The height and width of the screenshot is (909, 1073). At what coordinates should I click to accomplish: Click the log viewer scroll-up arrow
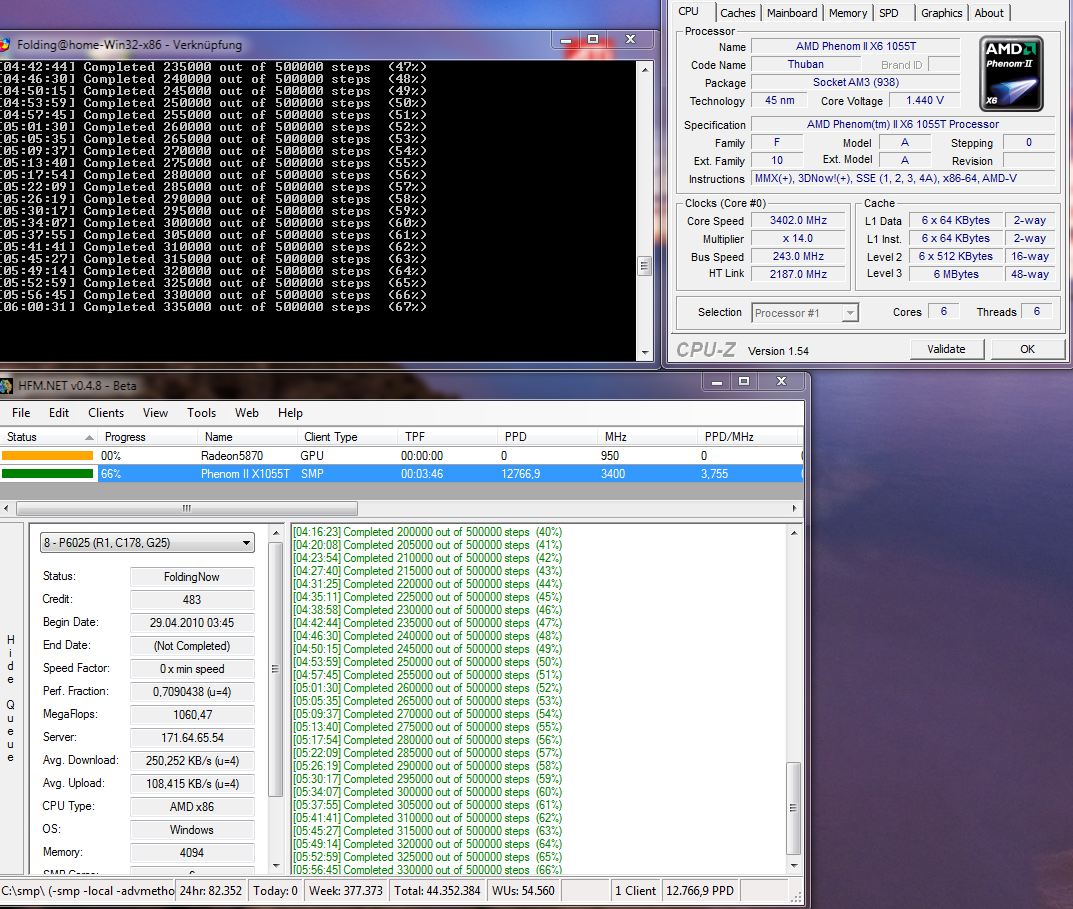click(794, 533)
